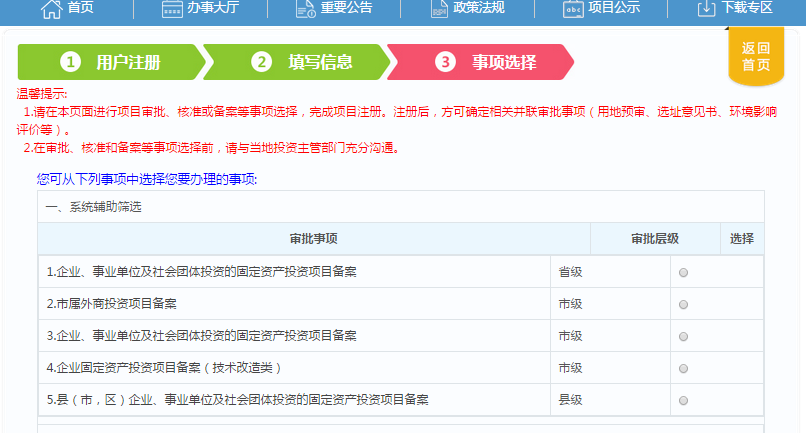Open the 办事大厅 navigation menu item

point(215,8)
